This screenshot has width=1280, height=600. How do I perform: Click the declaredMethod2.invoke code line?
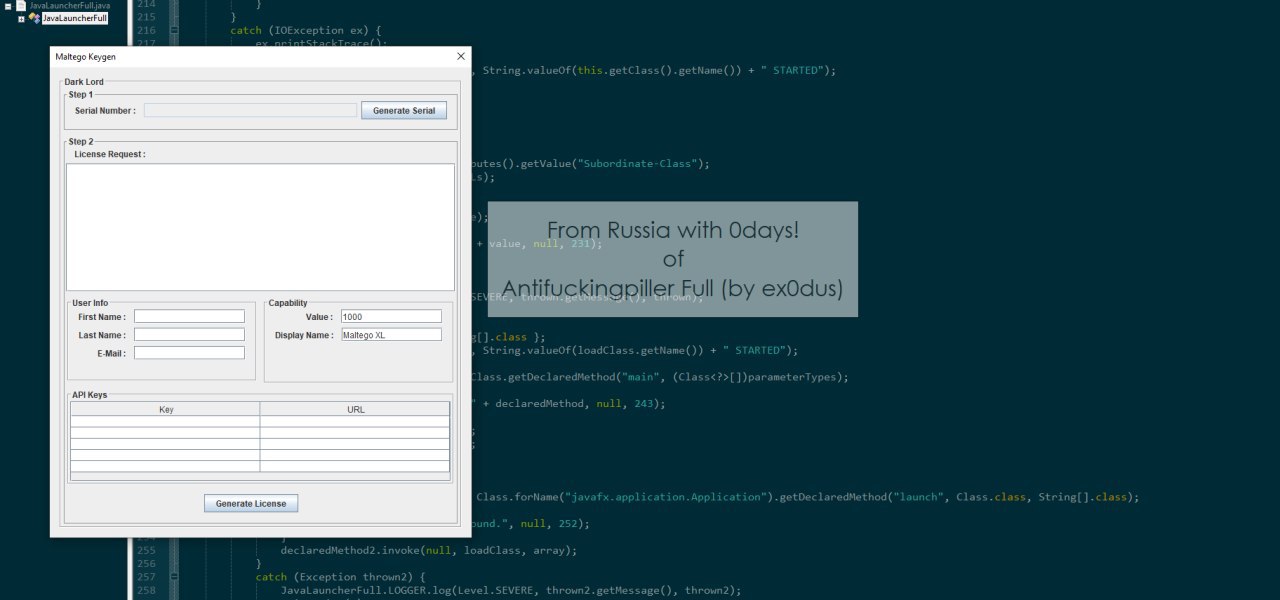click(x=429, y=550)
